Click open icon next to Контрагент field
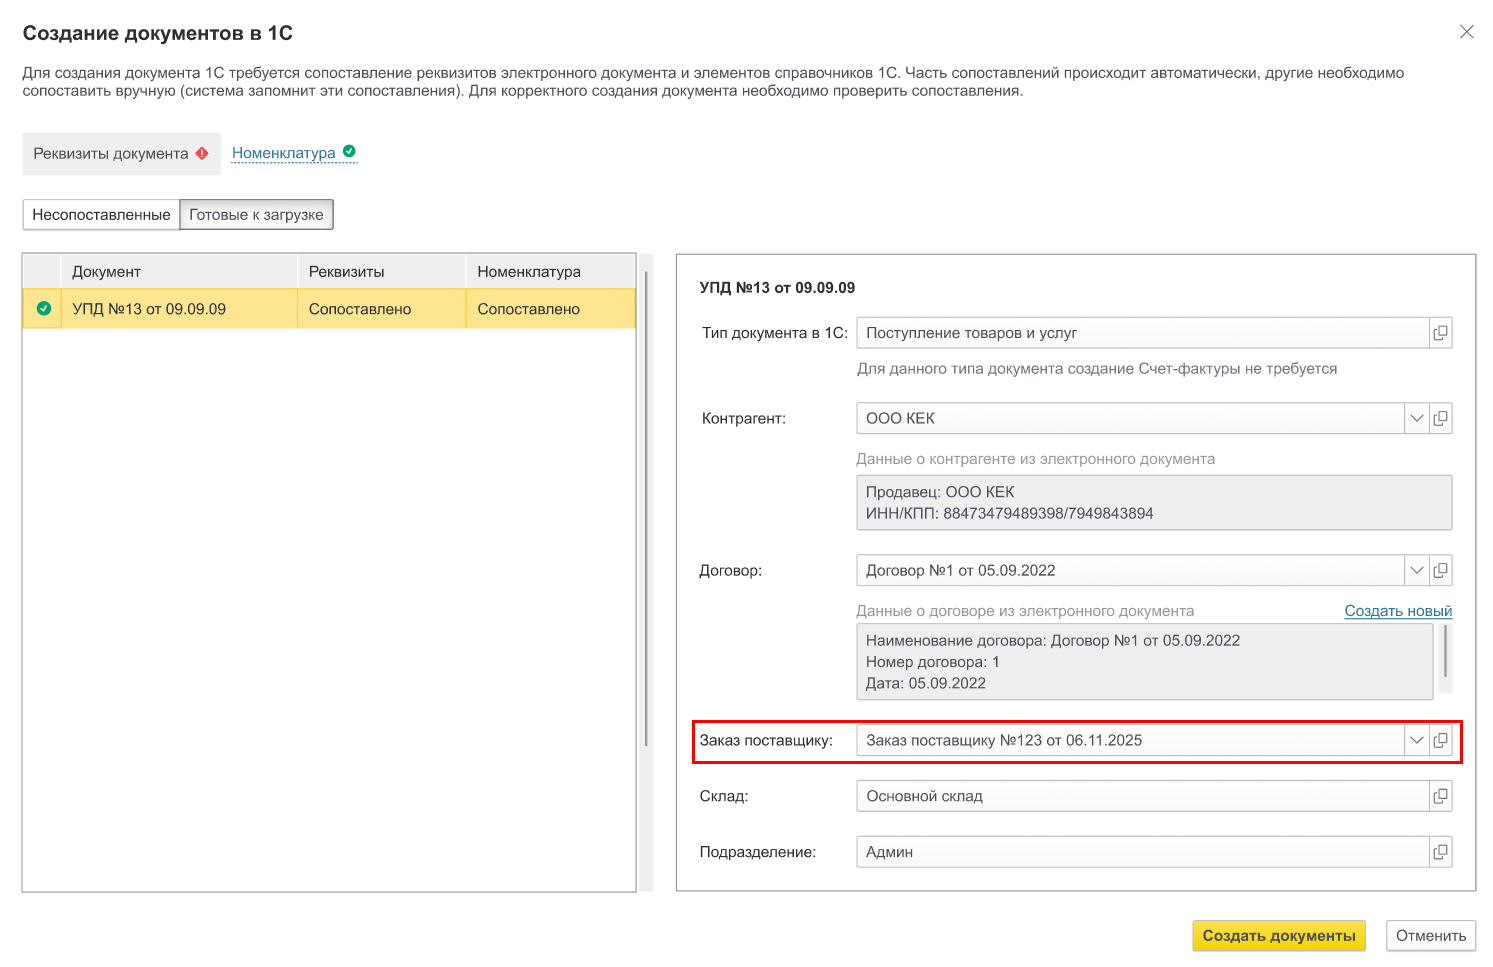The image size is (1493, 967). (x=1440, y=418)
